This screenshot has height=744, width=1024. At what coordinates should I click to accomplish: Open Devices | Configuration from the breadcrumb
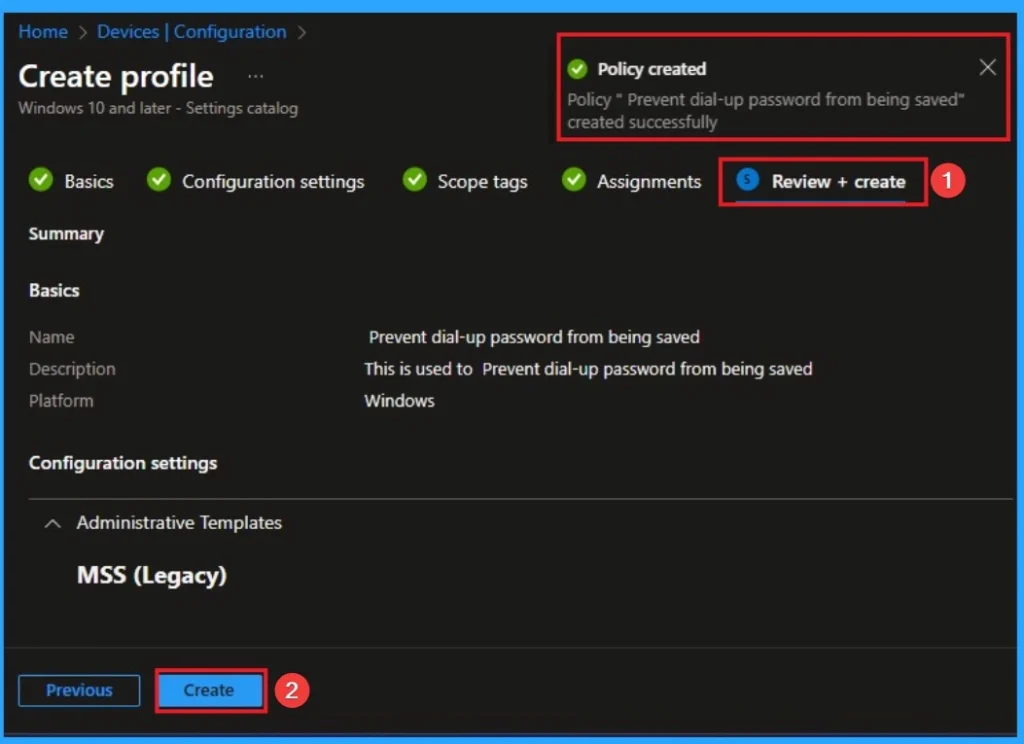click(x=191, y=31)
